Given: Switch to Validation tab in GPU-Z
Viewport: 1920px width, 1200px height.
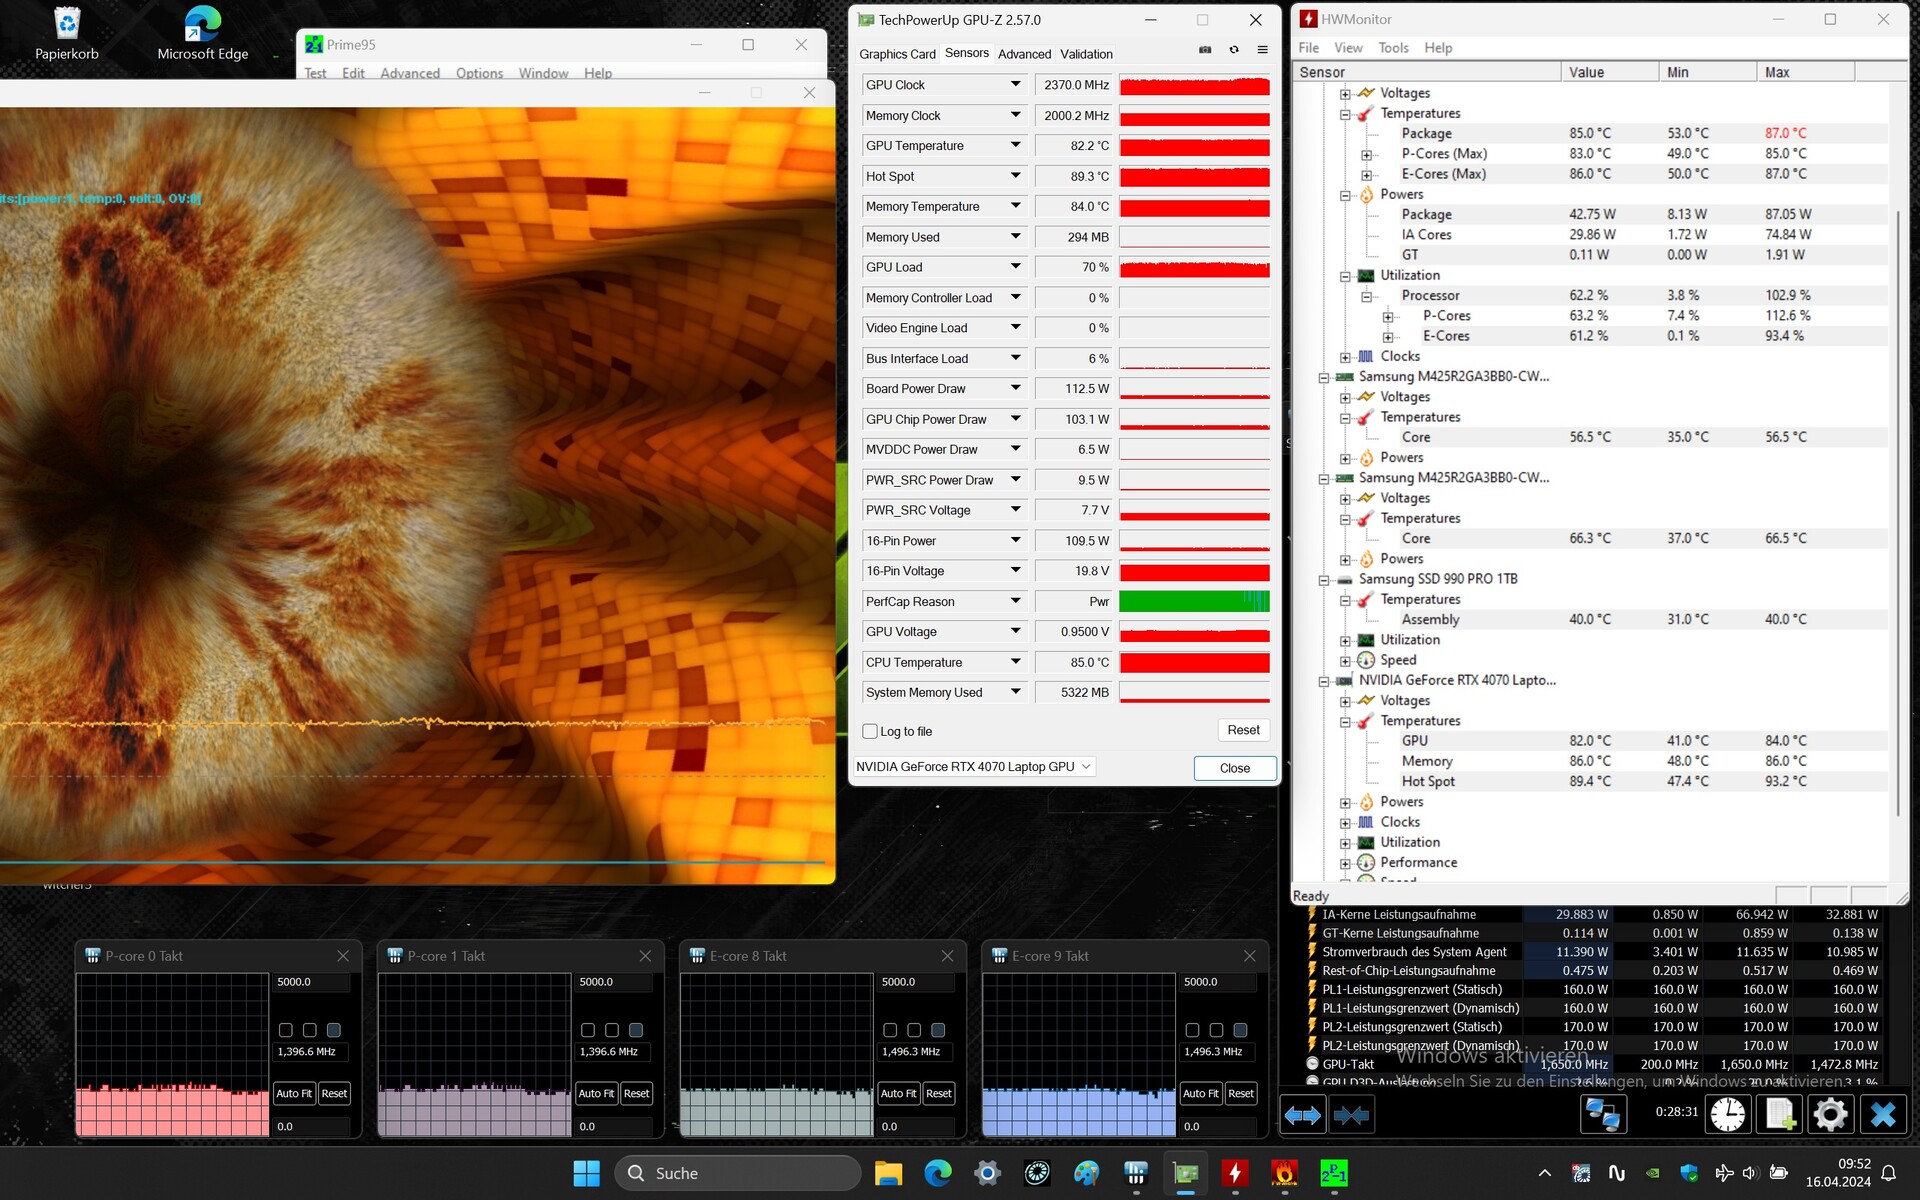Looking at the screenshot, I should tap(1086, 54).
